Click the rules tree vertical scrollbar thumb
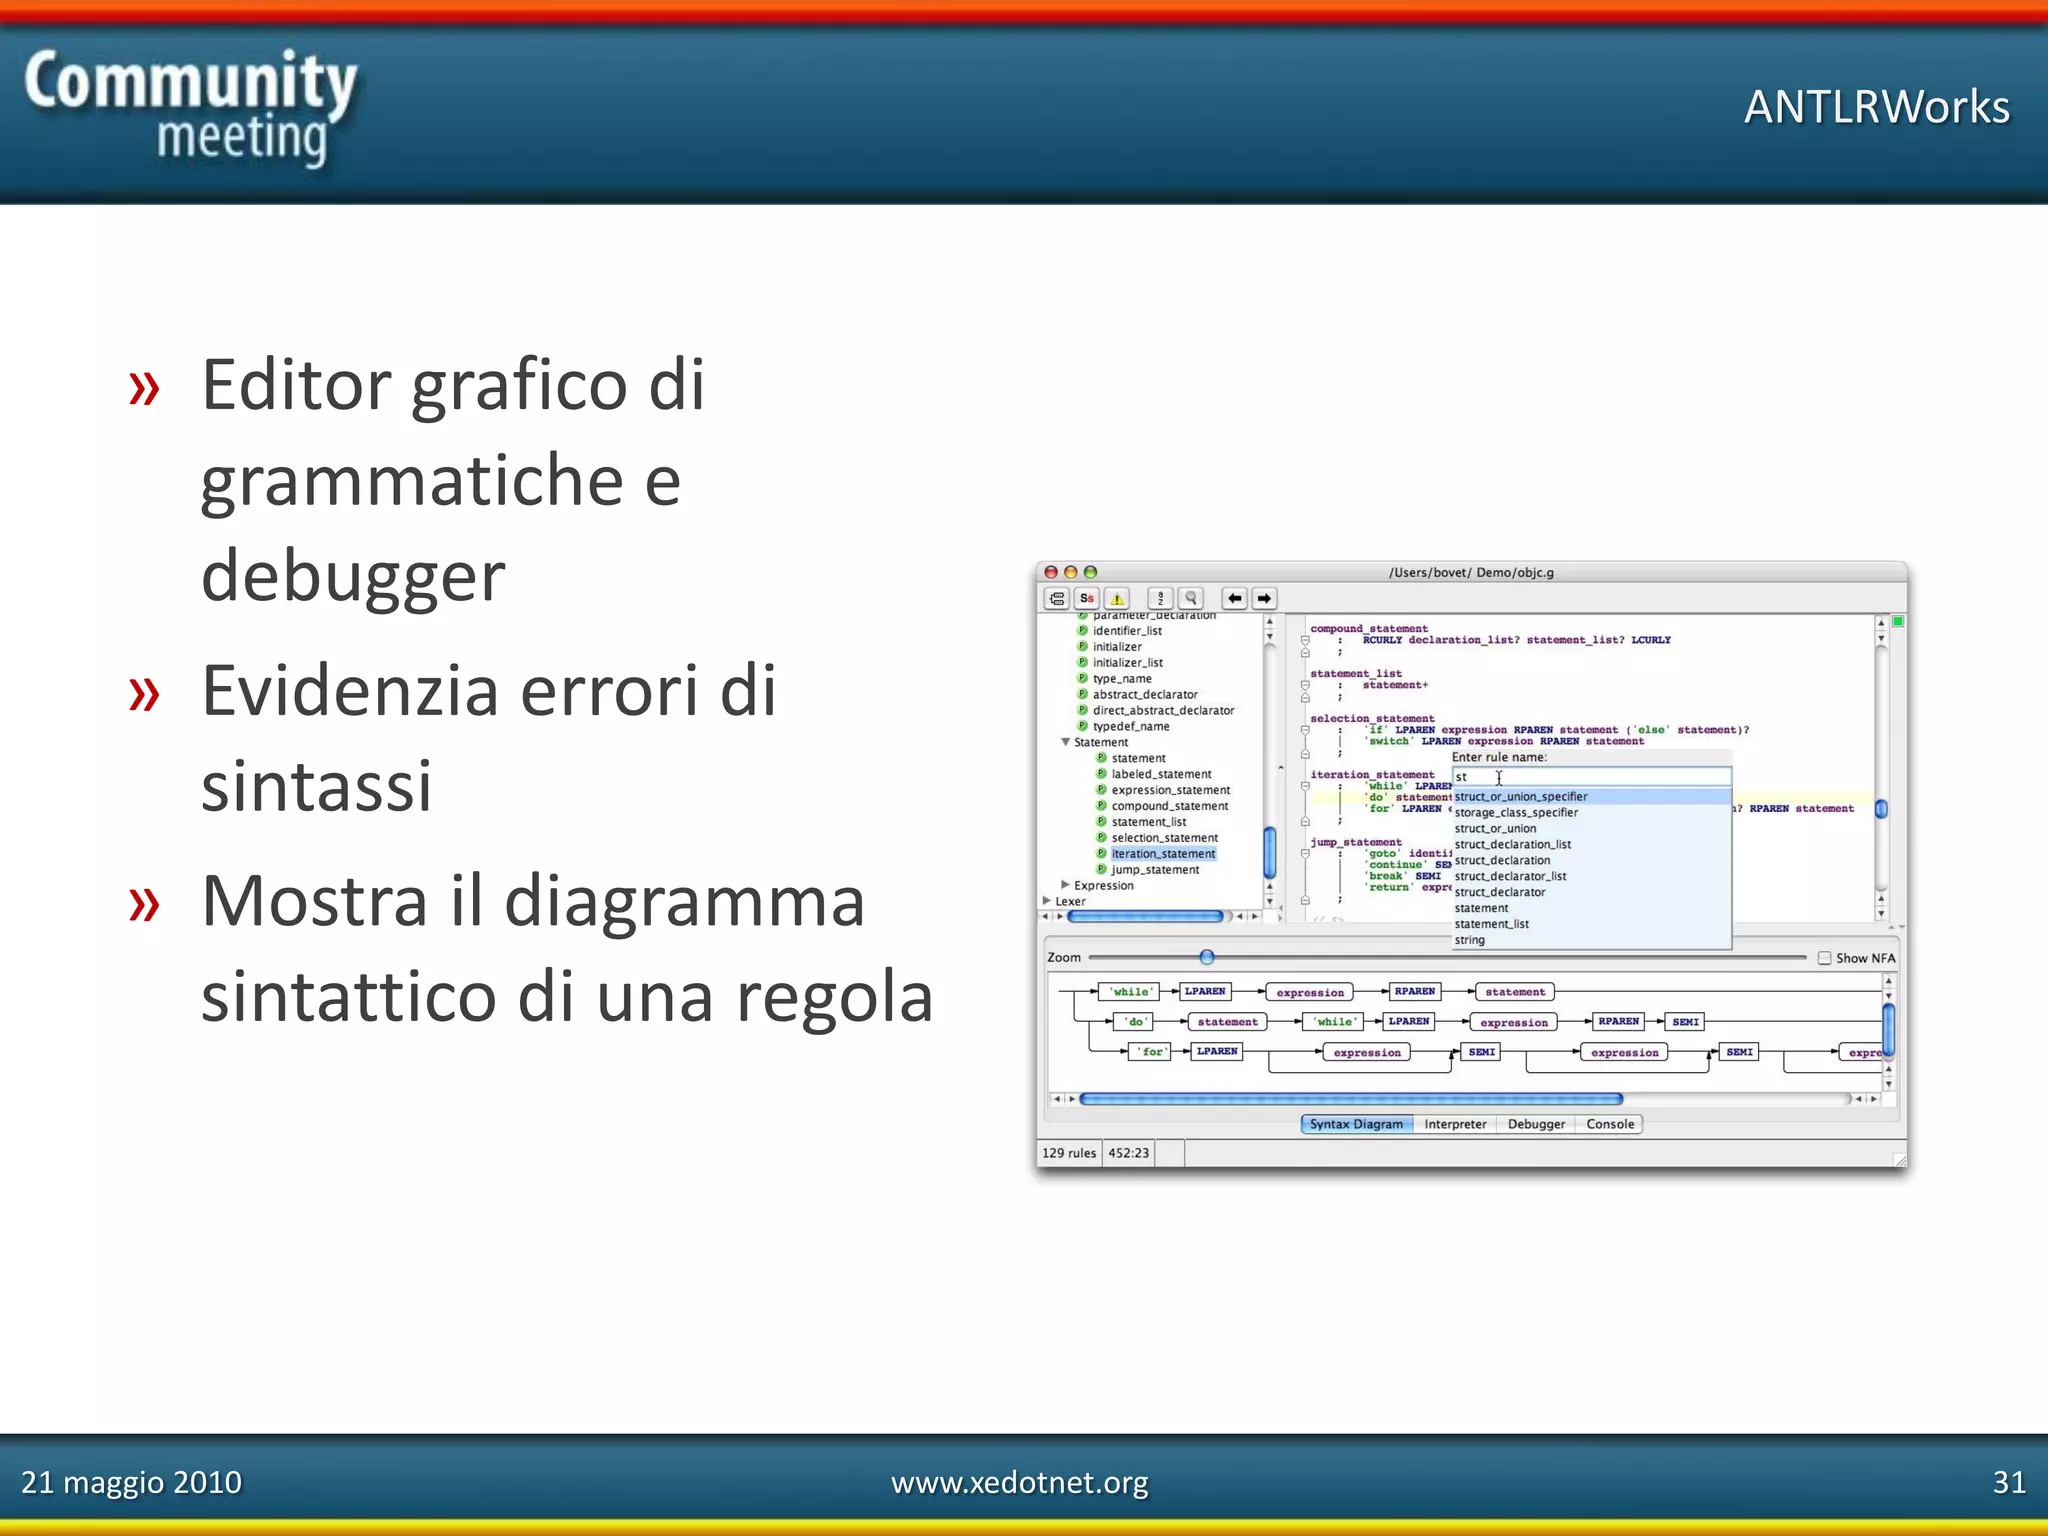Viewport: 2048px width, 1536px height. 1270,851
